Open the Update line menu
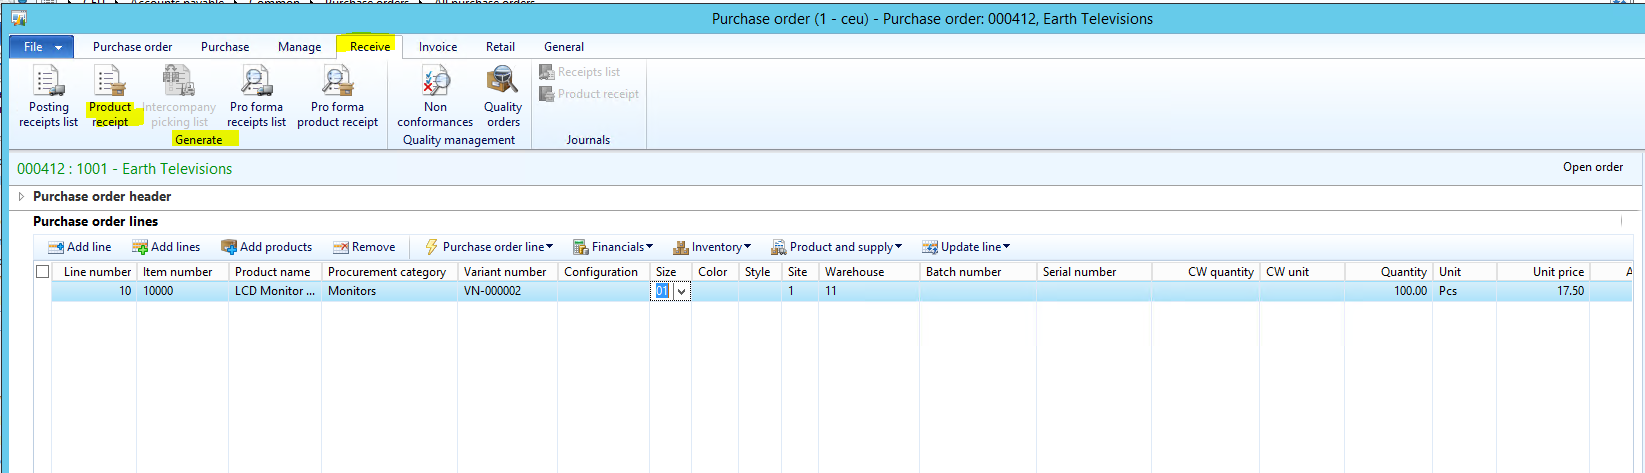 965,247
